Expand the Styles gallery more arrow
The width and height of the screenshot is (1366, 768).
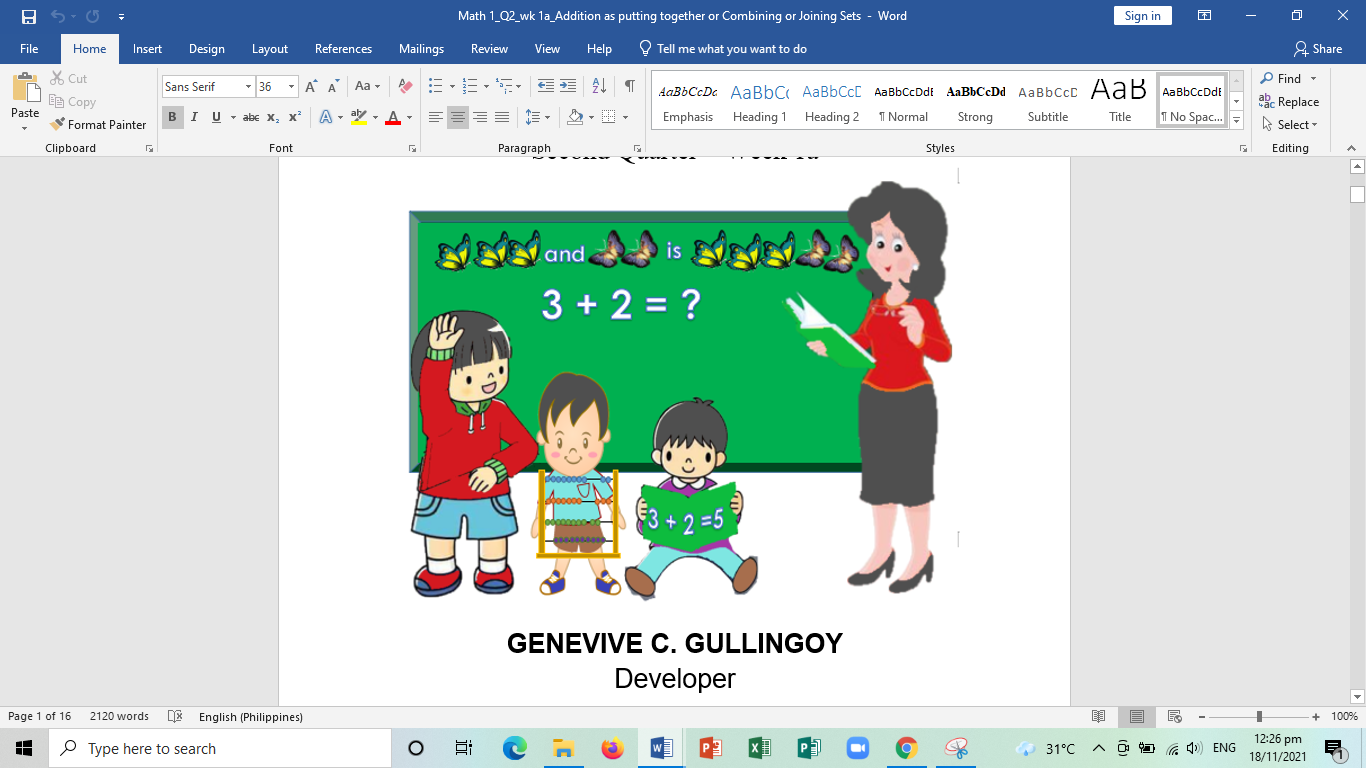point(1237,121)
